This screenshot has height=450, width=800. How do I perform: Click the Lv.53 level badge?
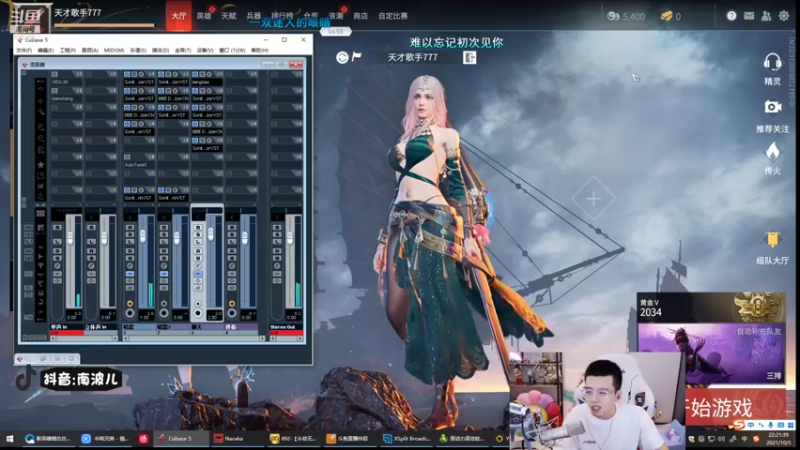(x=336, y=31)
